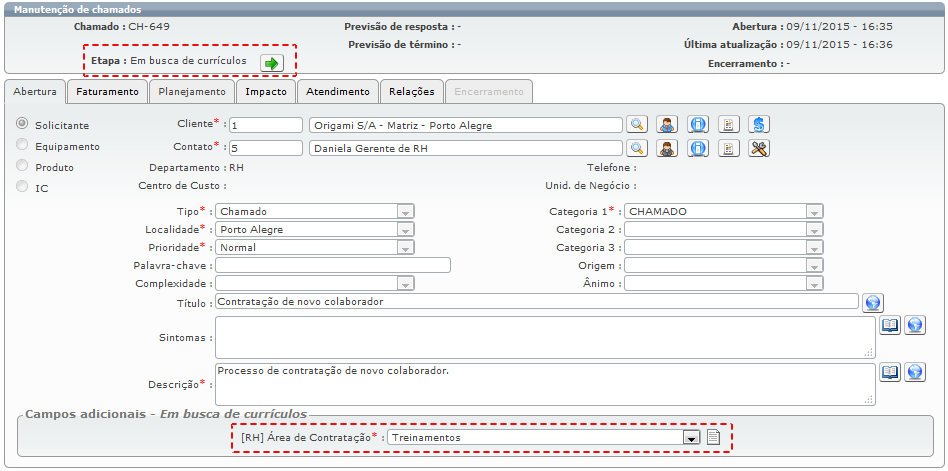Click the book icon beside Sintomas field

coord(889,325)
